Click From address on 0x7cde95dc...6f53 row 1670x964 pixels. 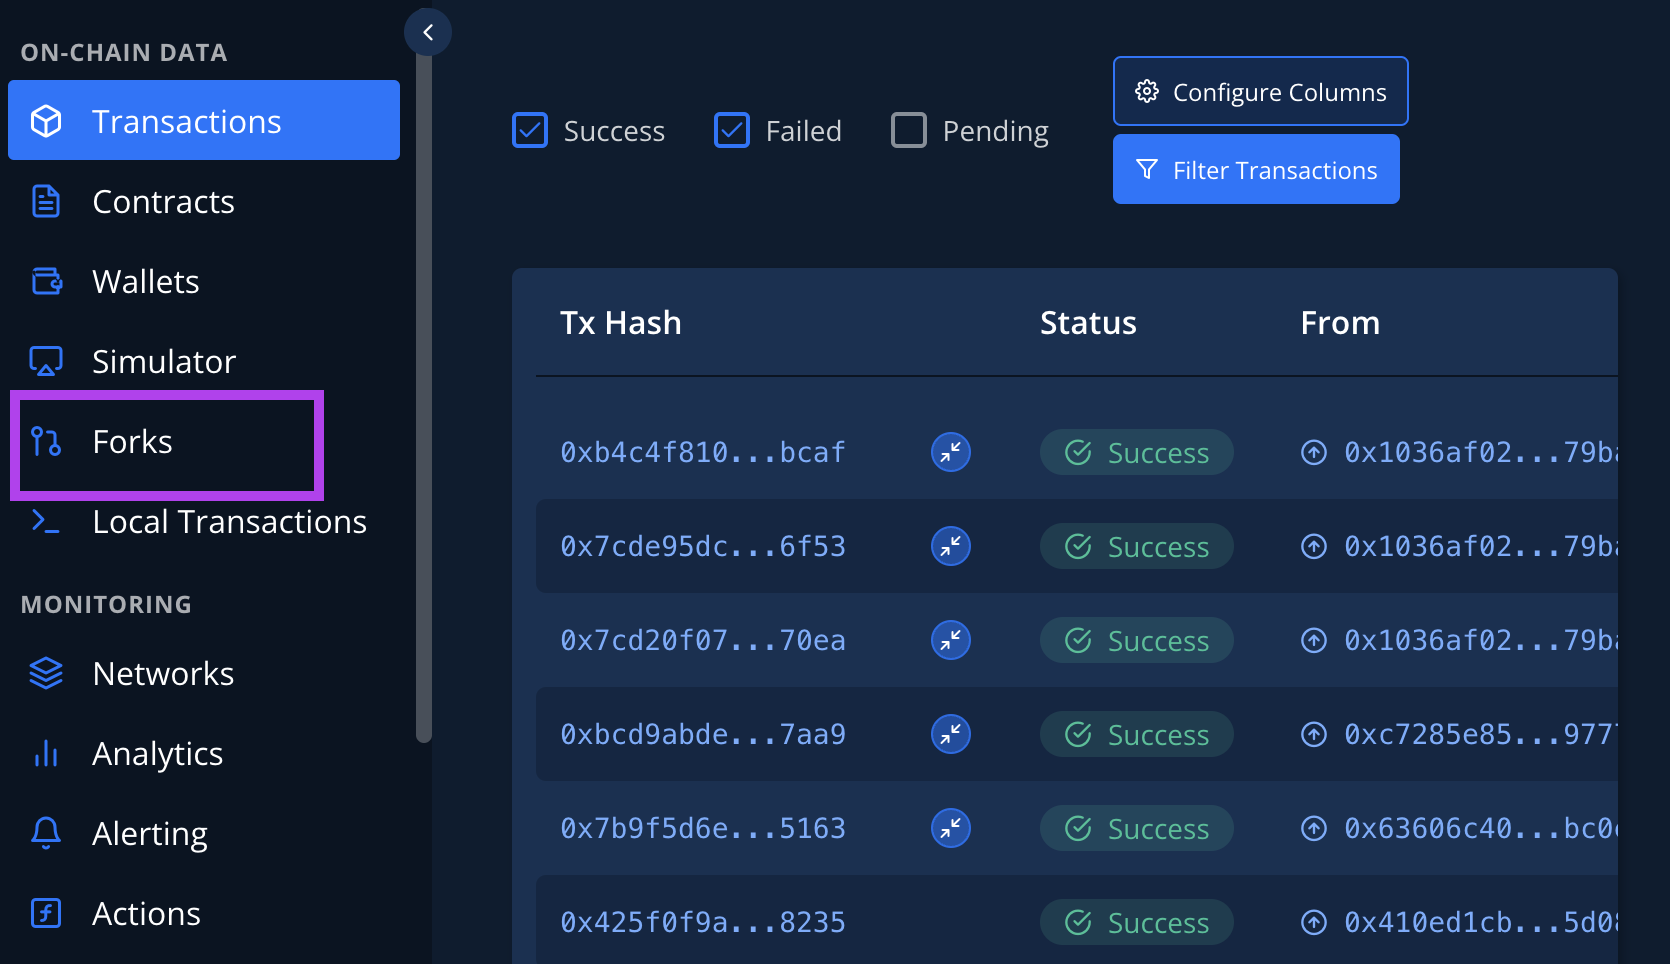(1480, 546)
